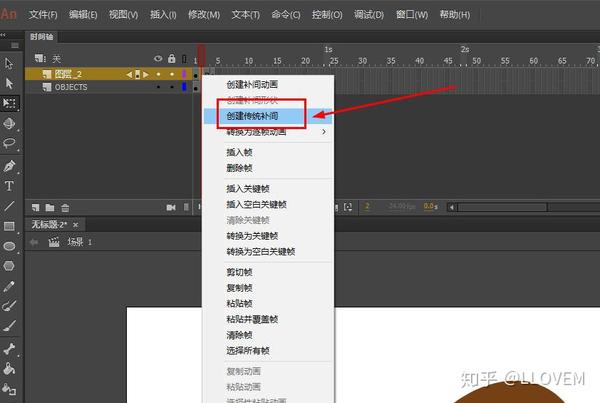Image resolution: width=600 pixels, height=403 pixels.
Task: Close the 无标题-2* document tab
Action: [x=75, y=225]
